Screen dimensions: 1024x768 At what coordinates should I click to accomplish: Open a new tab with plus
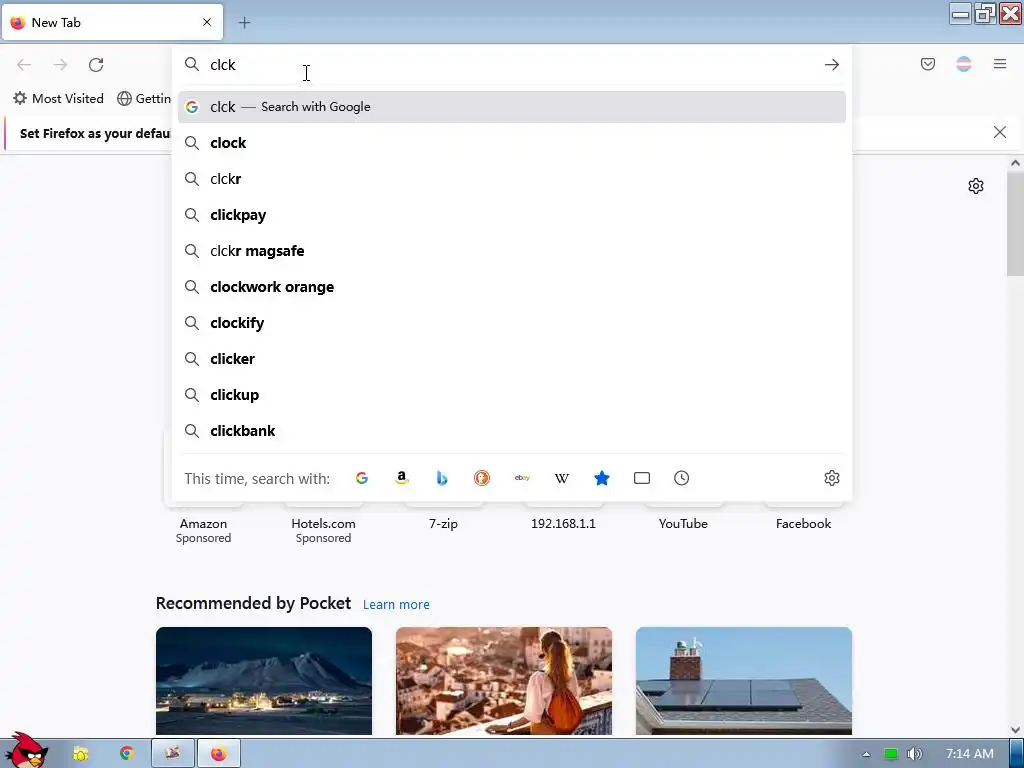244,23
